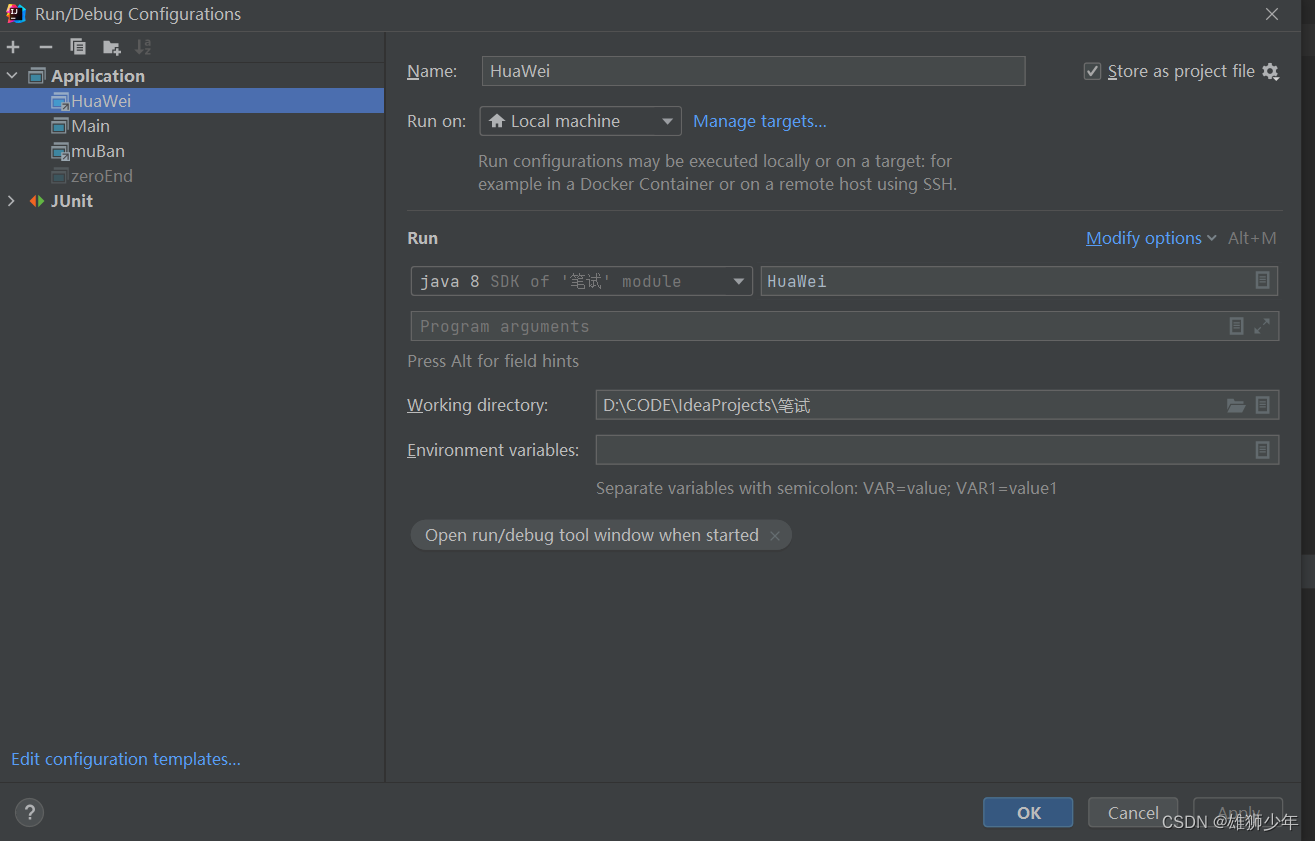Open settings gear next to Store as project file
The image size is (1315, 841).
click(1270, 71)
